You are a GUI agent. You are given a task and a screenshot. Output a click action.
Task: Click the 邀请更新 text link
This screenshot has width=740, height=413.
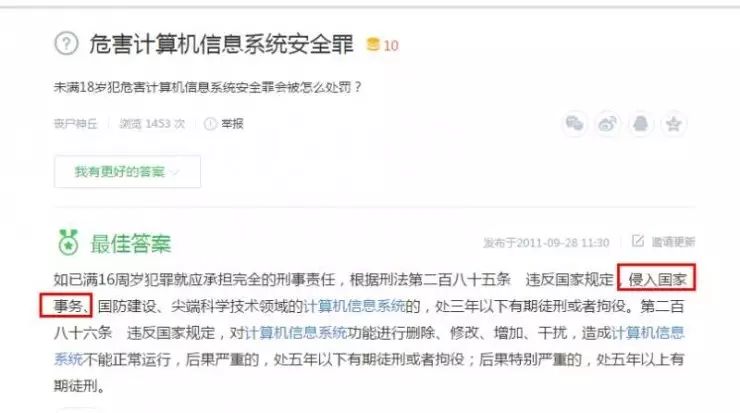(x=673, y=242)
